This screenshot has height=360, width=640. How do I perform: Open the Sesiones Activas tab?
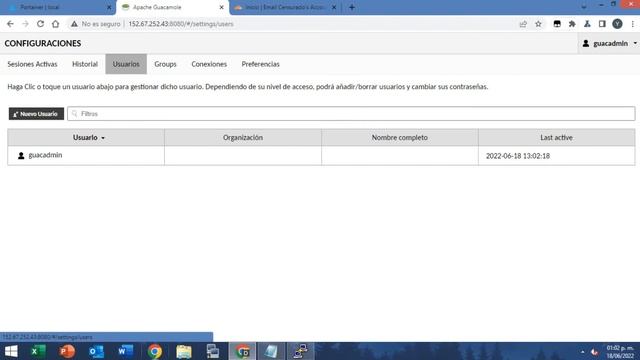32,64
